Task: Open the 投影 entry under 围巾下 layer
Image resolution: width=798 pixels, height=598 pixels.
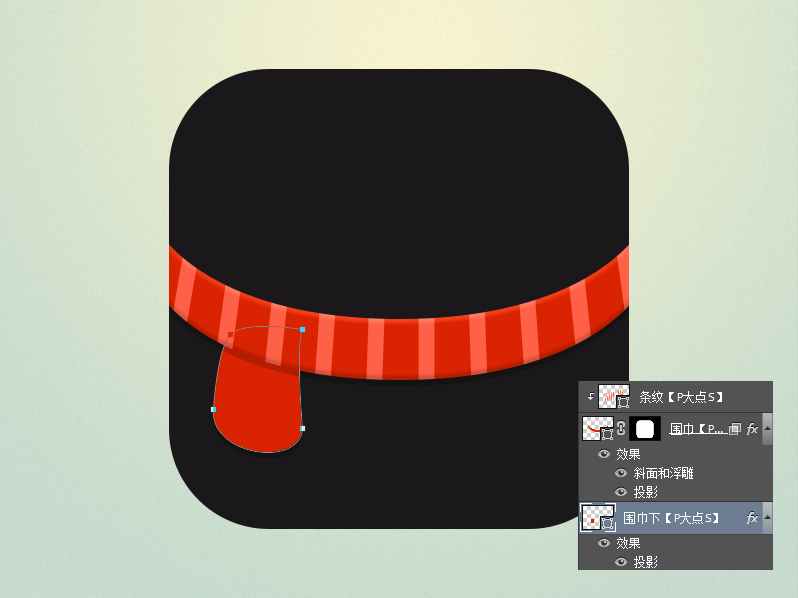Action: point(645,562)
